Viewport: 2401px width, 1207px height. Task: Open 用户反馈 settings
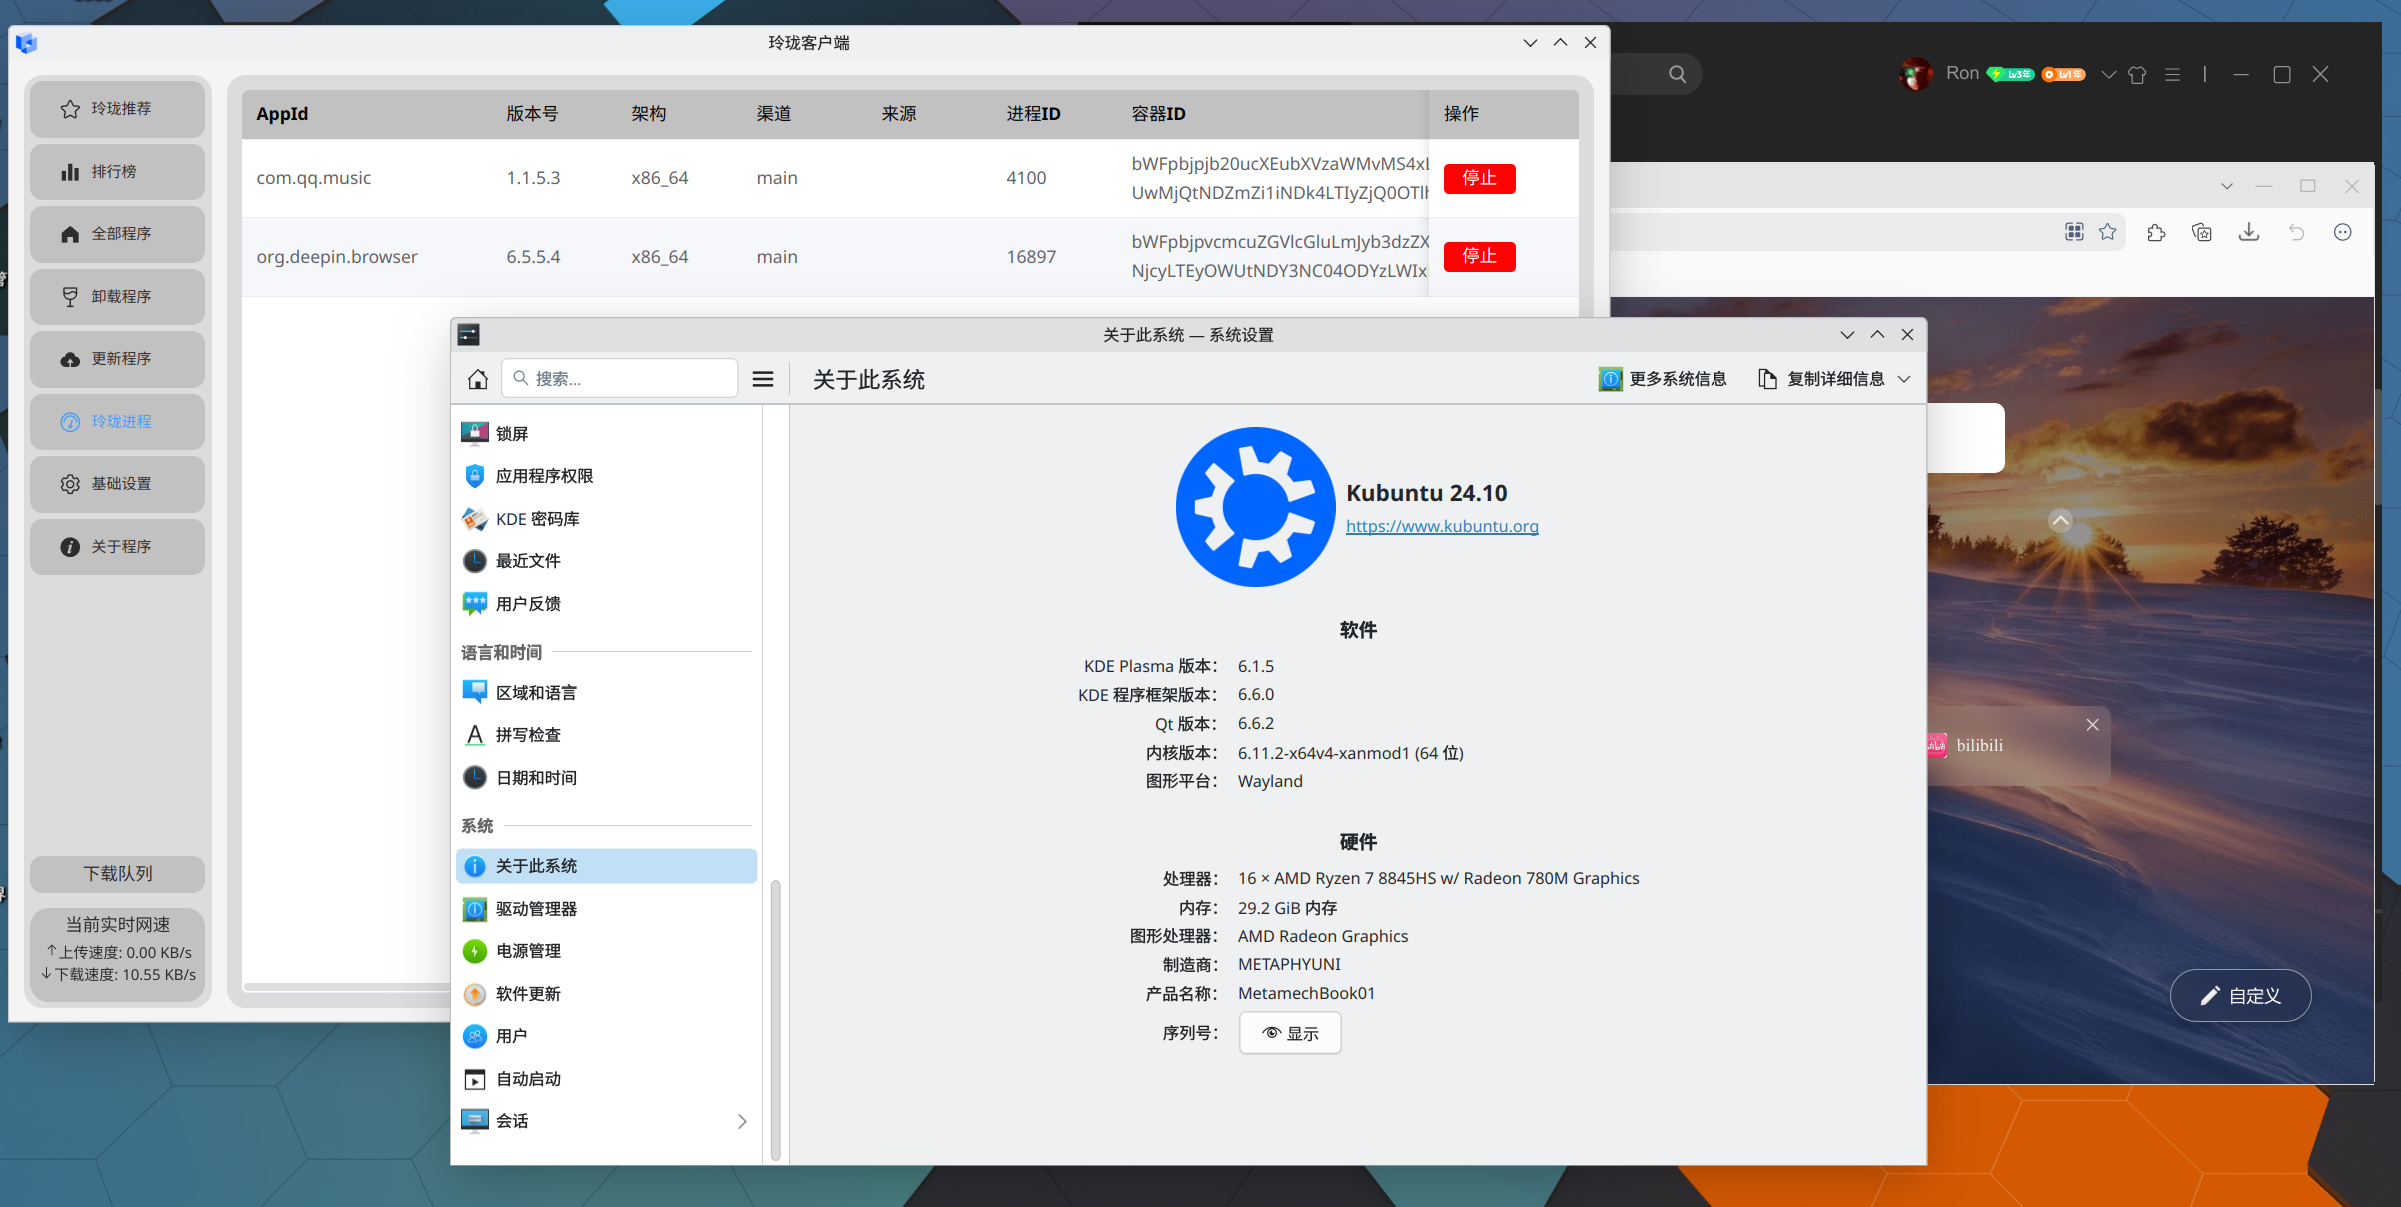pos(606,604)
